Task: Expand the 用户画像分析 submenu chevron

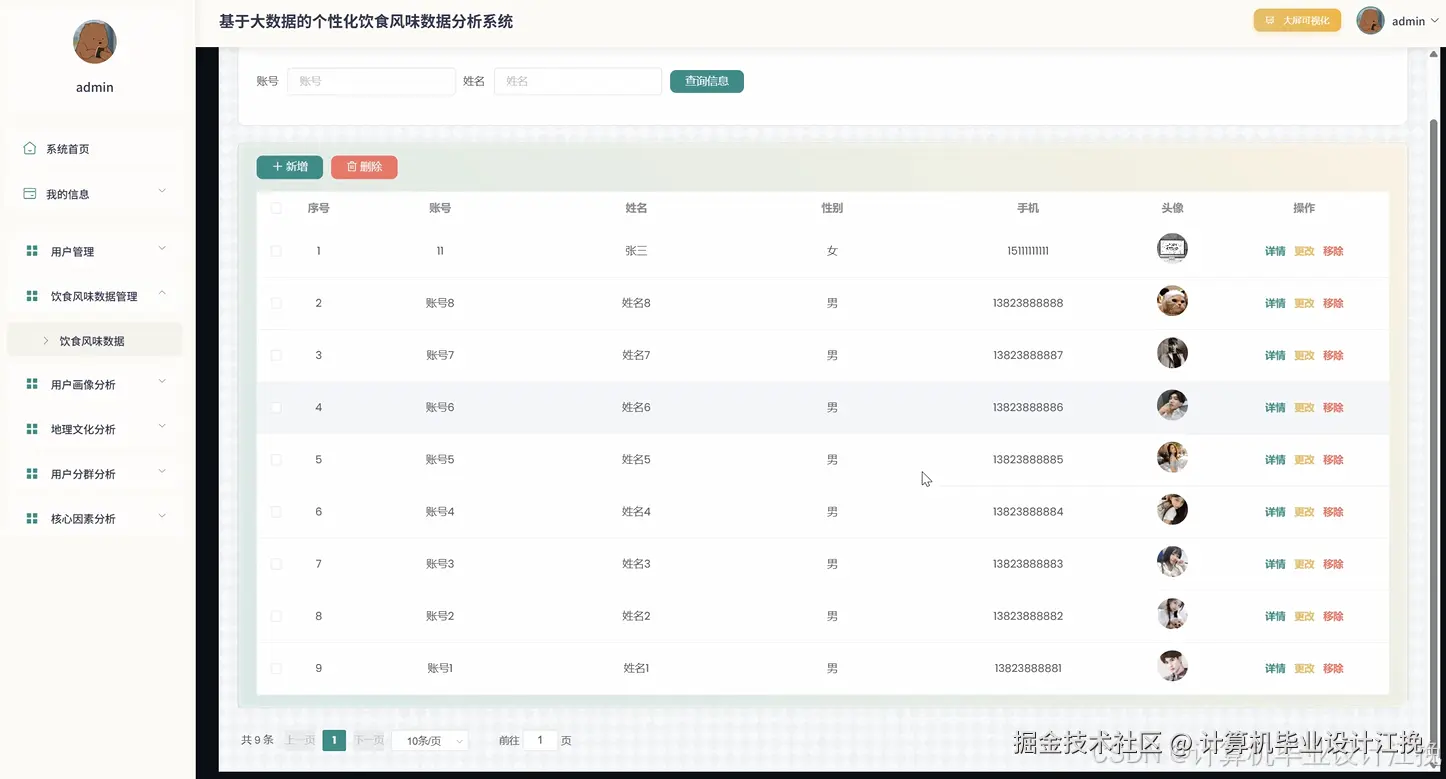Action: (162, 381)
